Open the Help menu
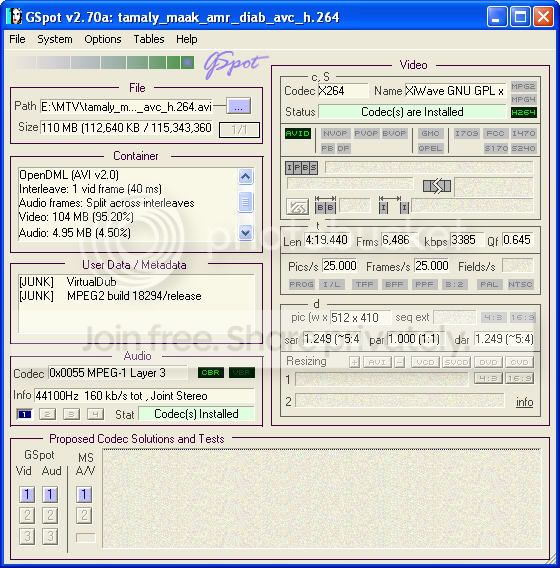 click(x=187, y=39)
